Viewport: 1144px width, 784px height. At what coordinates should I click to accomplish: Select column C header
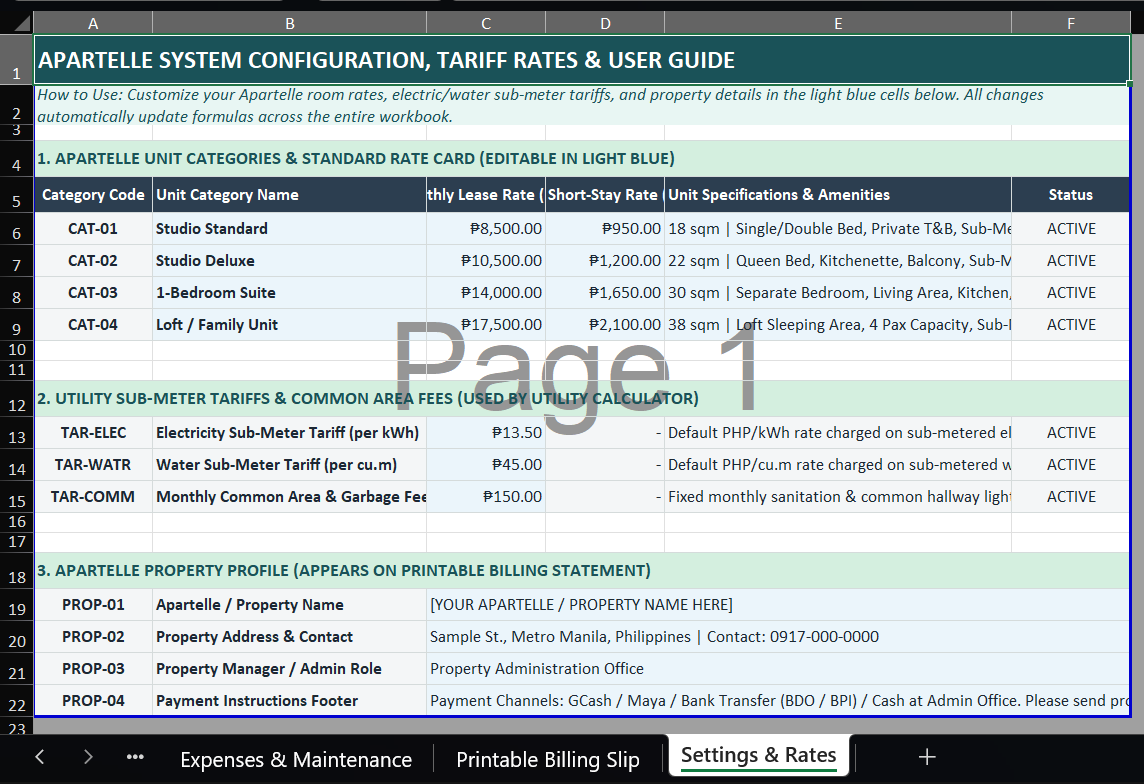tap(486, 23)
